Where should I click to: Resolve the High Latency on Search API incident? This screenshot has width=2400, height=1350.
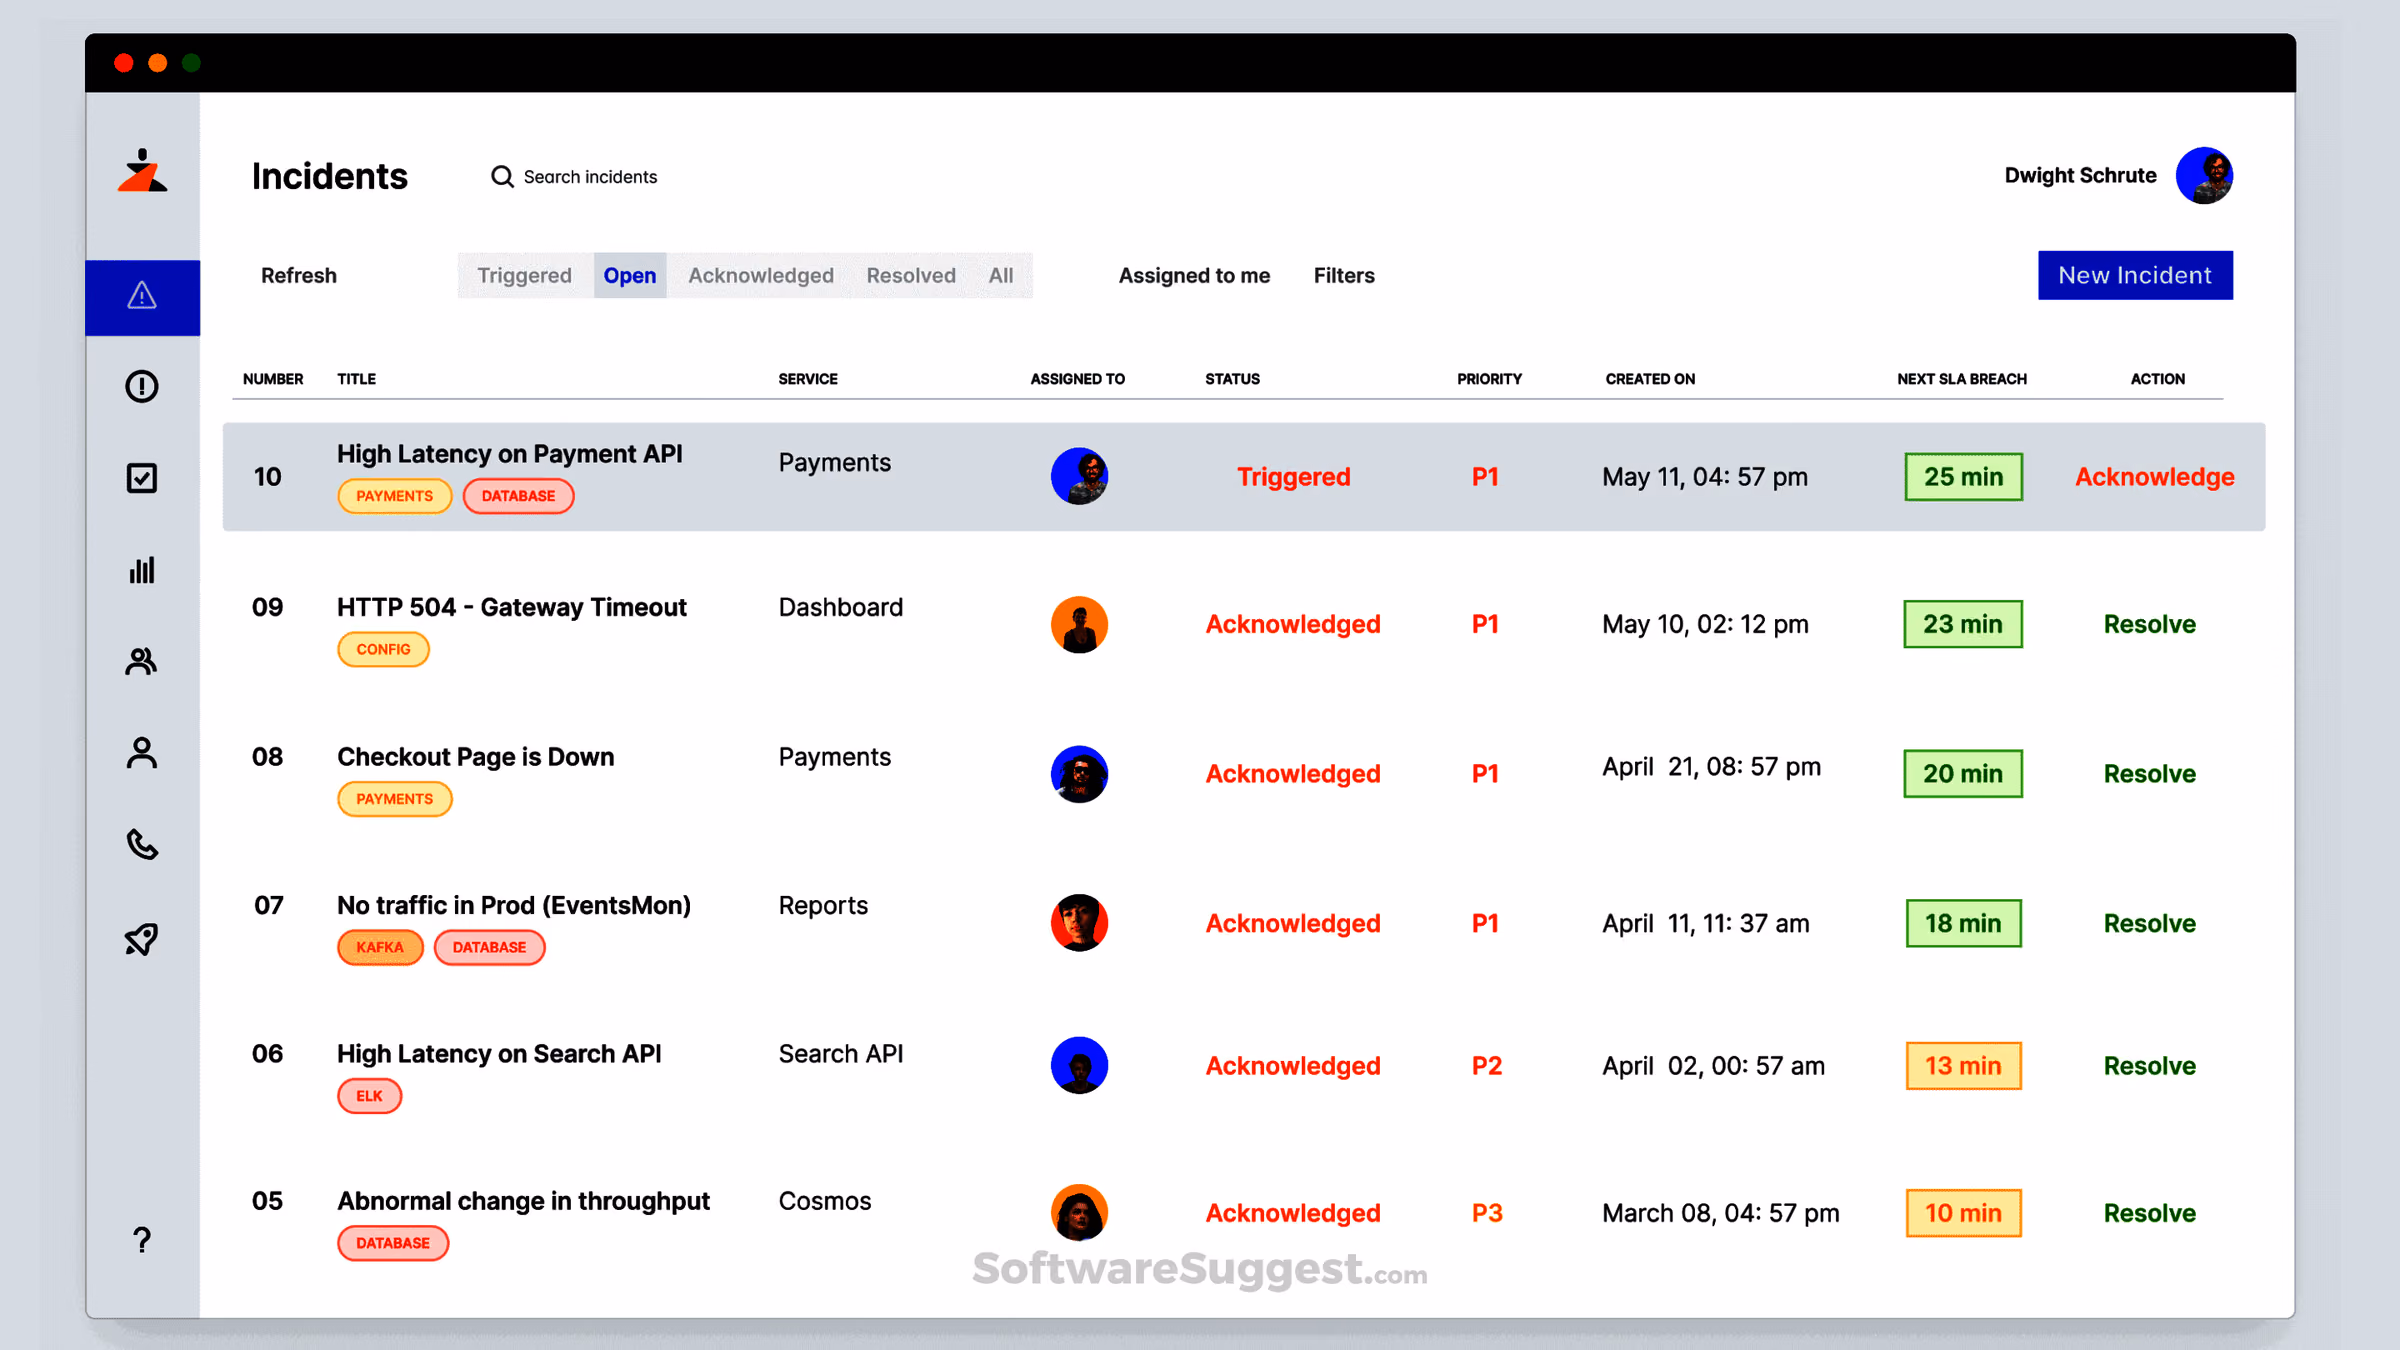click(2149, 1066)
